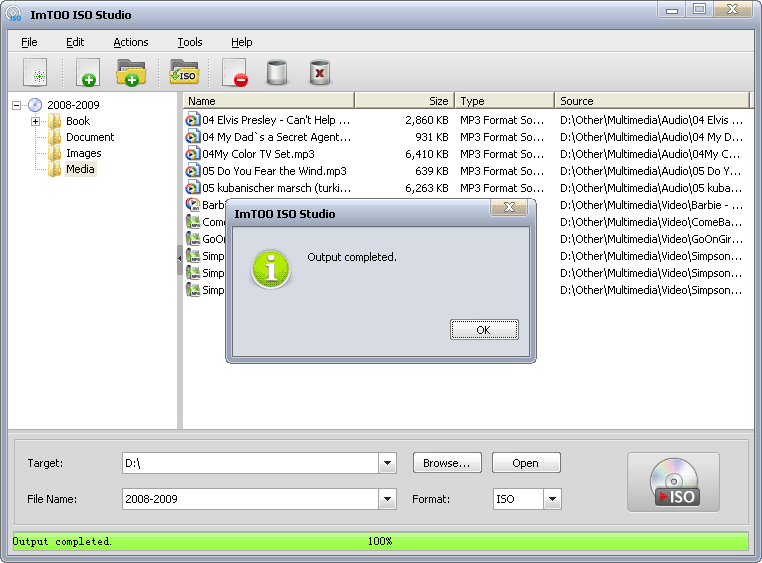Collapse the left panel splitter arrow
Viewport: 762px width, 563px height.
179,258
